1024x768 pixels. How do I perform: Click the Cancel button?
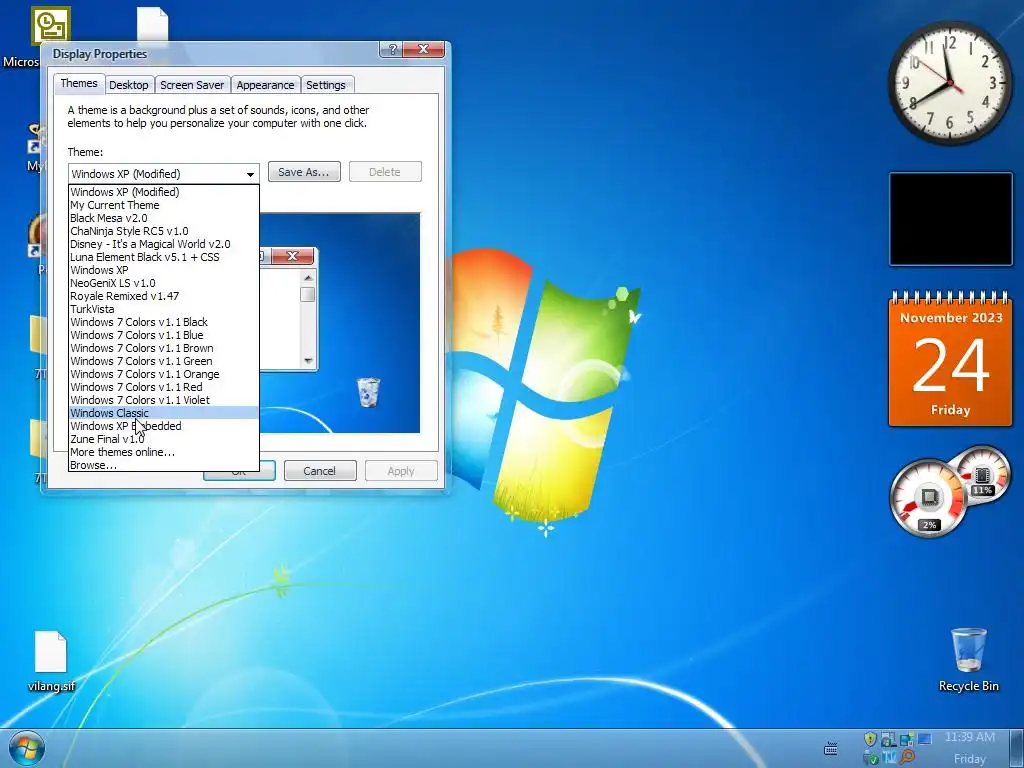pos(319,471)
